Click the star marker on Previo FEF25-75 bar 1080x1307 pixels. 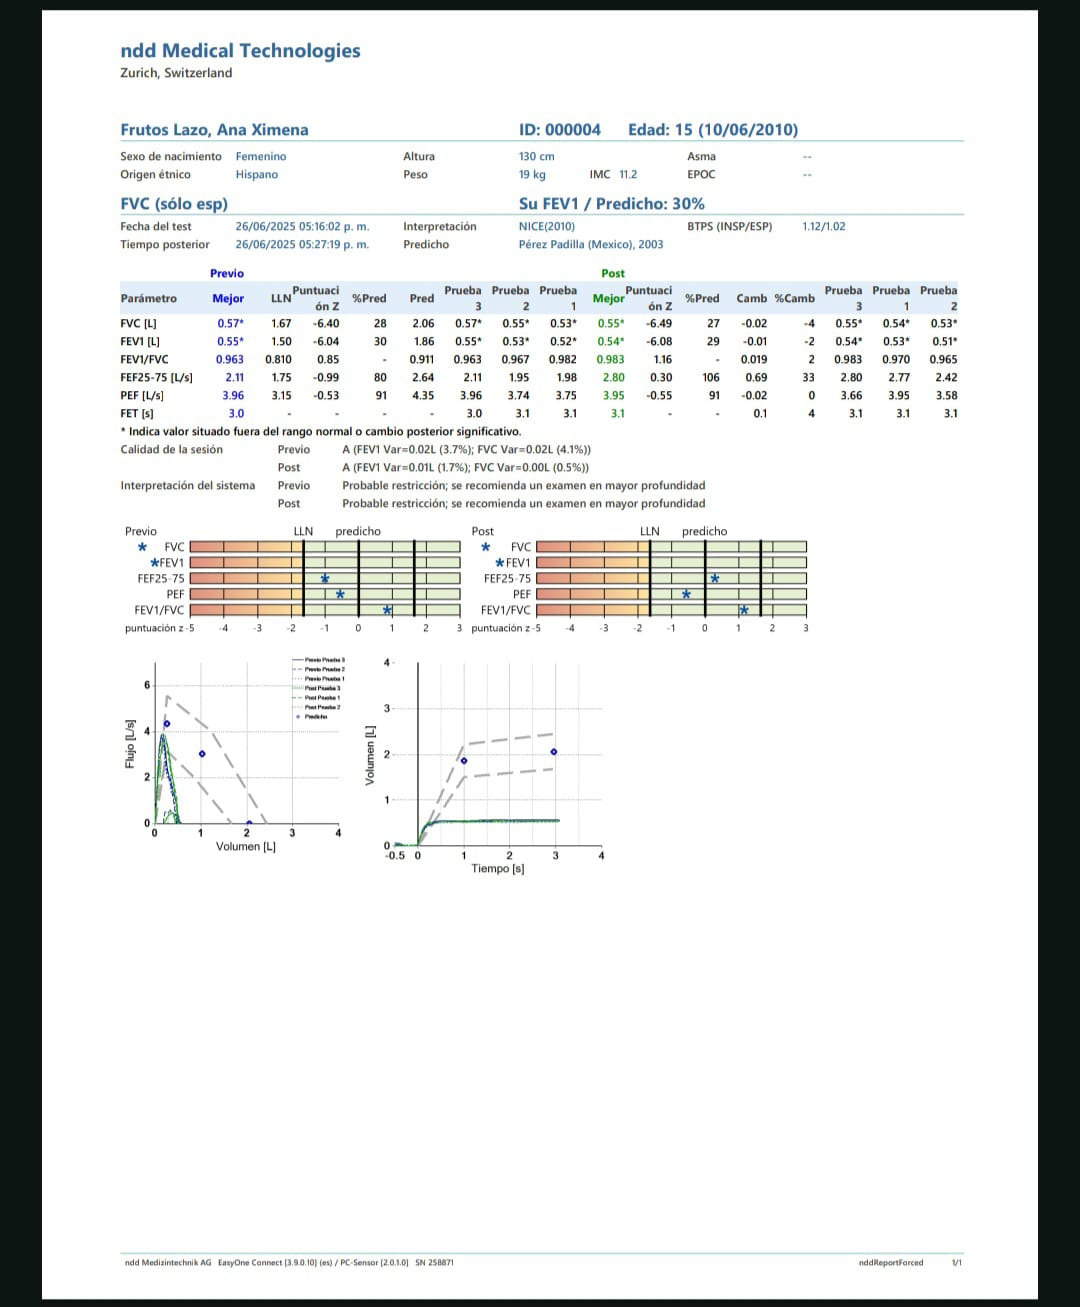pyautogui.click(x=325, y=579)
